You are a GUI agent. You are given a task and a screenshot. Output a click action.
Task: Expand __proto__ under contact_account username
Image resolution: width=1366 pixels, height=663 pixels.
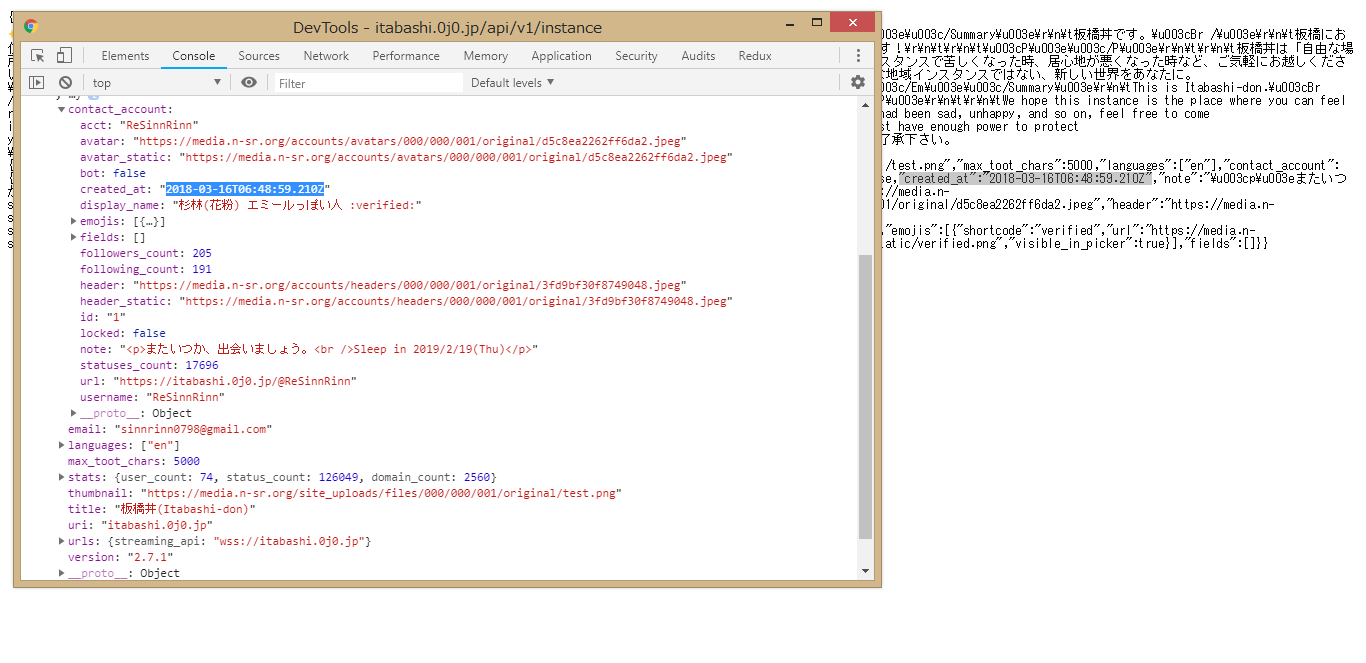click(x=74, y=413)
